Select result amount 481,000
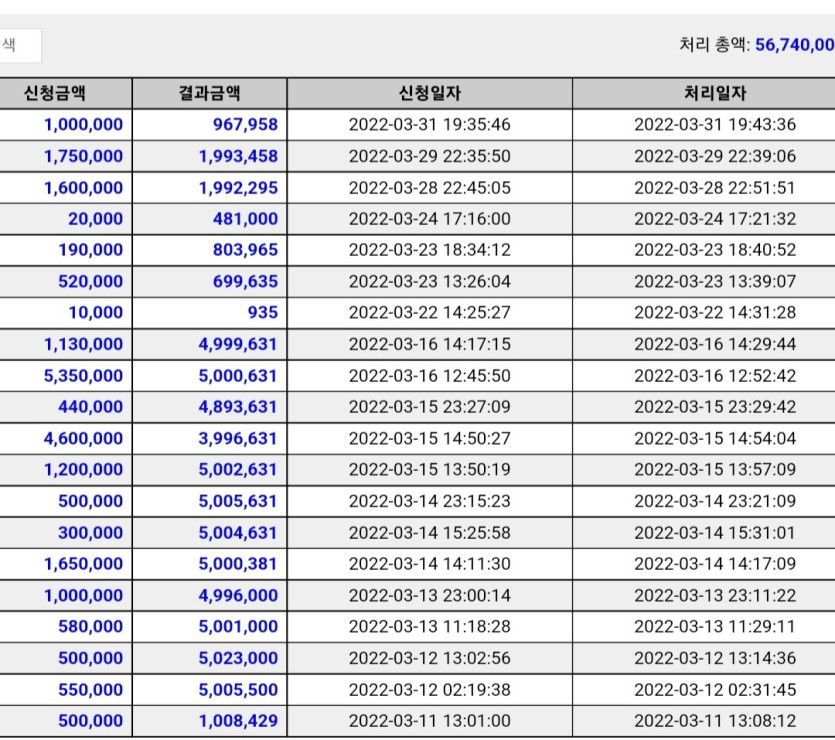Viewport: 835px width, 740px height. (245, 219)
